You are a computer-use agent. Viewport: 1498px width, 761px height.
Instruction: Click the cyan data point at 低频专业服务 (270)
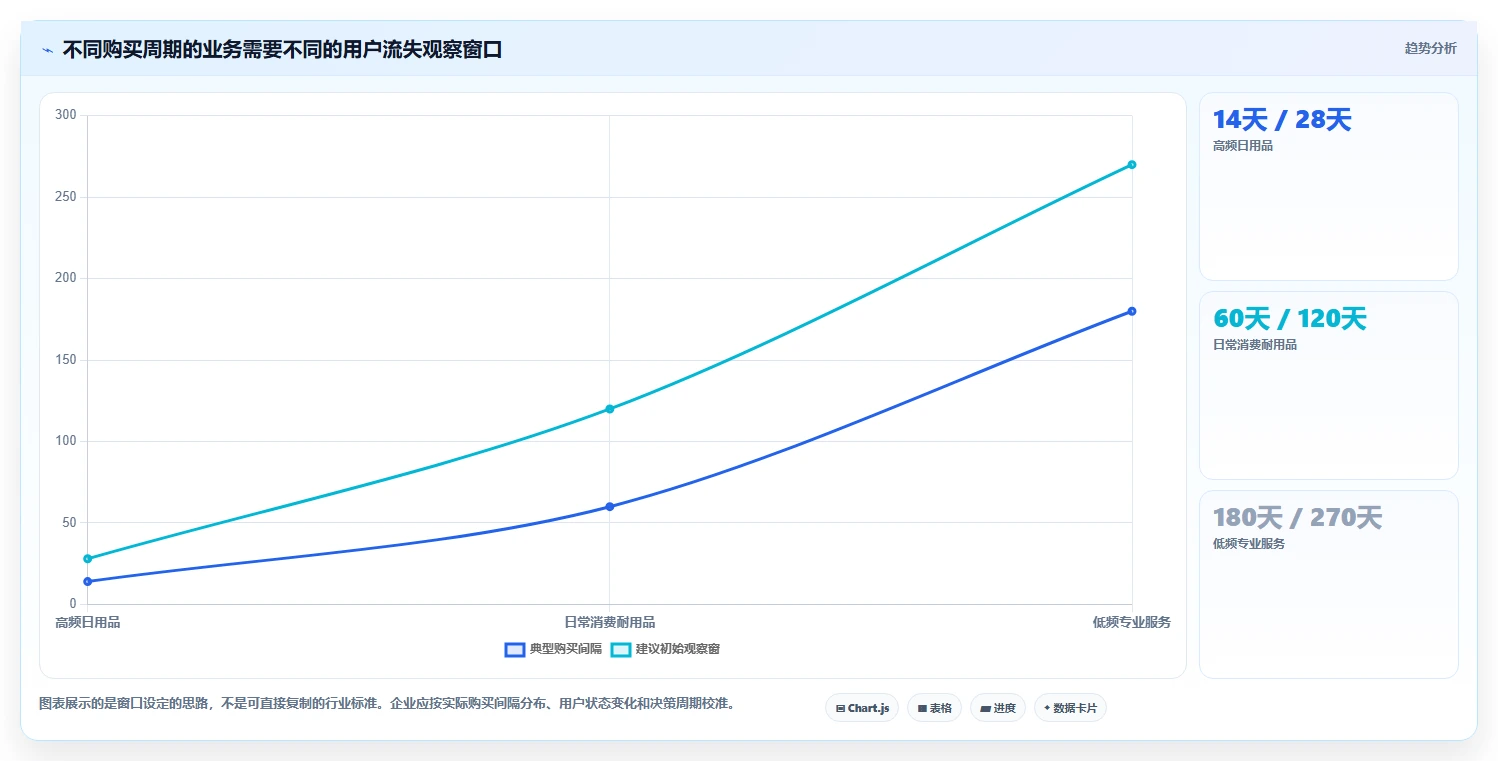pyautogui.click(x=1132, y=164)
